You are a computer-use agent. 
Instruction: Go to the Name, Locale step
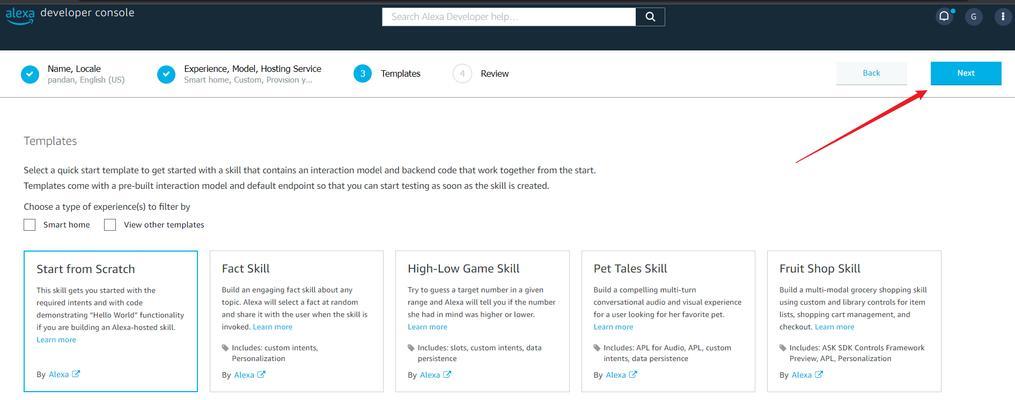(x=74, y=69)
